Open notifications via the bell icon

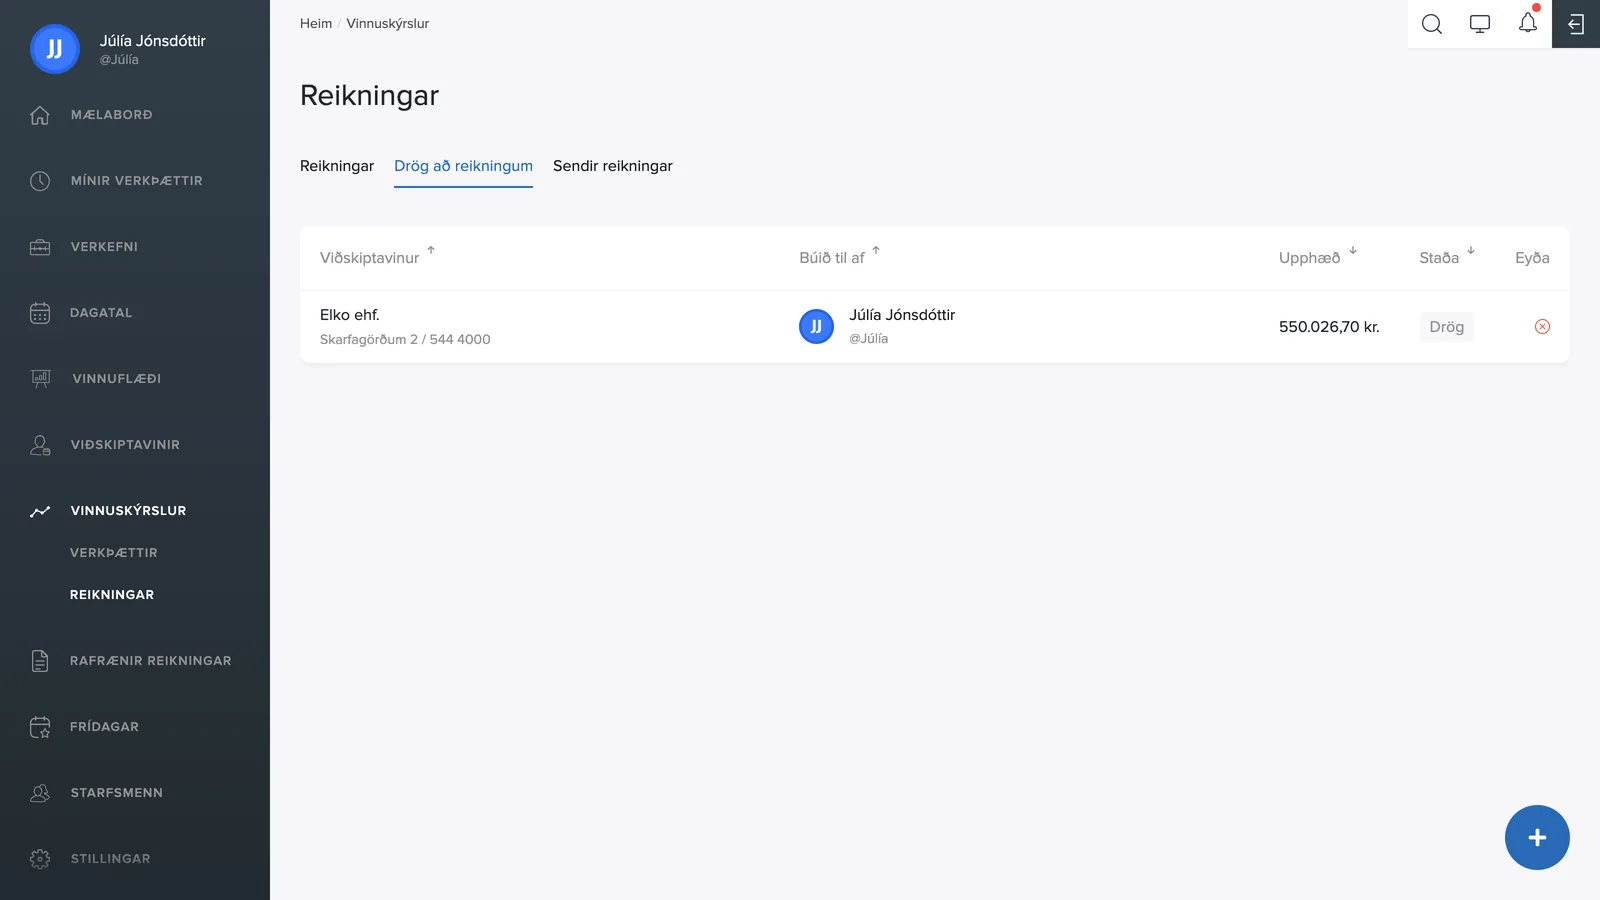(x=1528, y=22)
